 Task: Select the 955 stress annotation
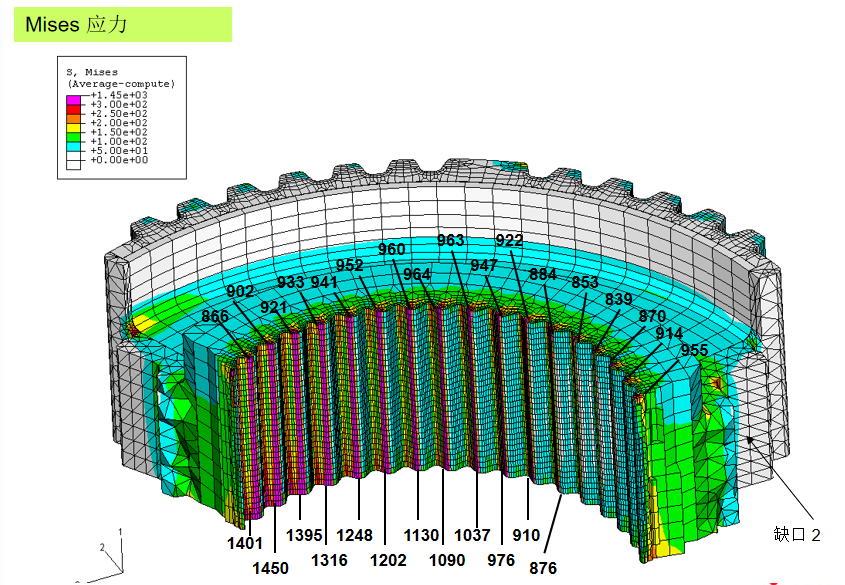694,350
